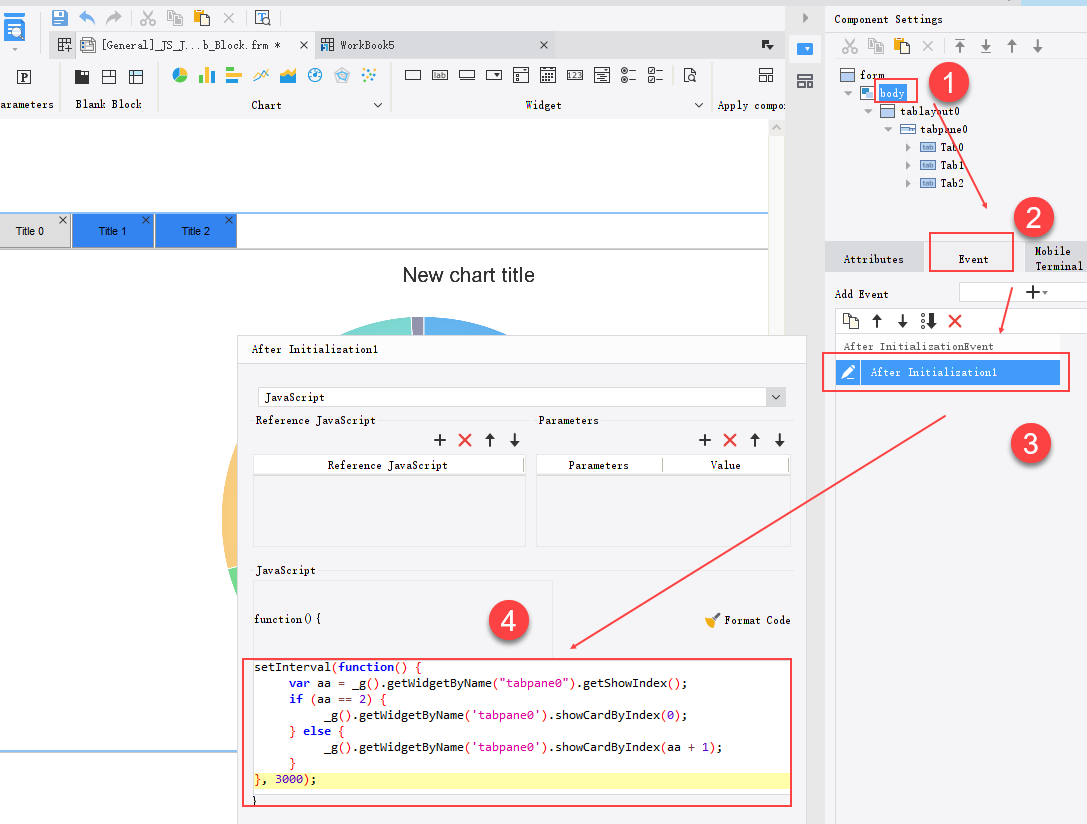Click the Cut scissors icon in the main toolbar

tap(148, 18)
